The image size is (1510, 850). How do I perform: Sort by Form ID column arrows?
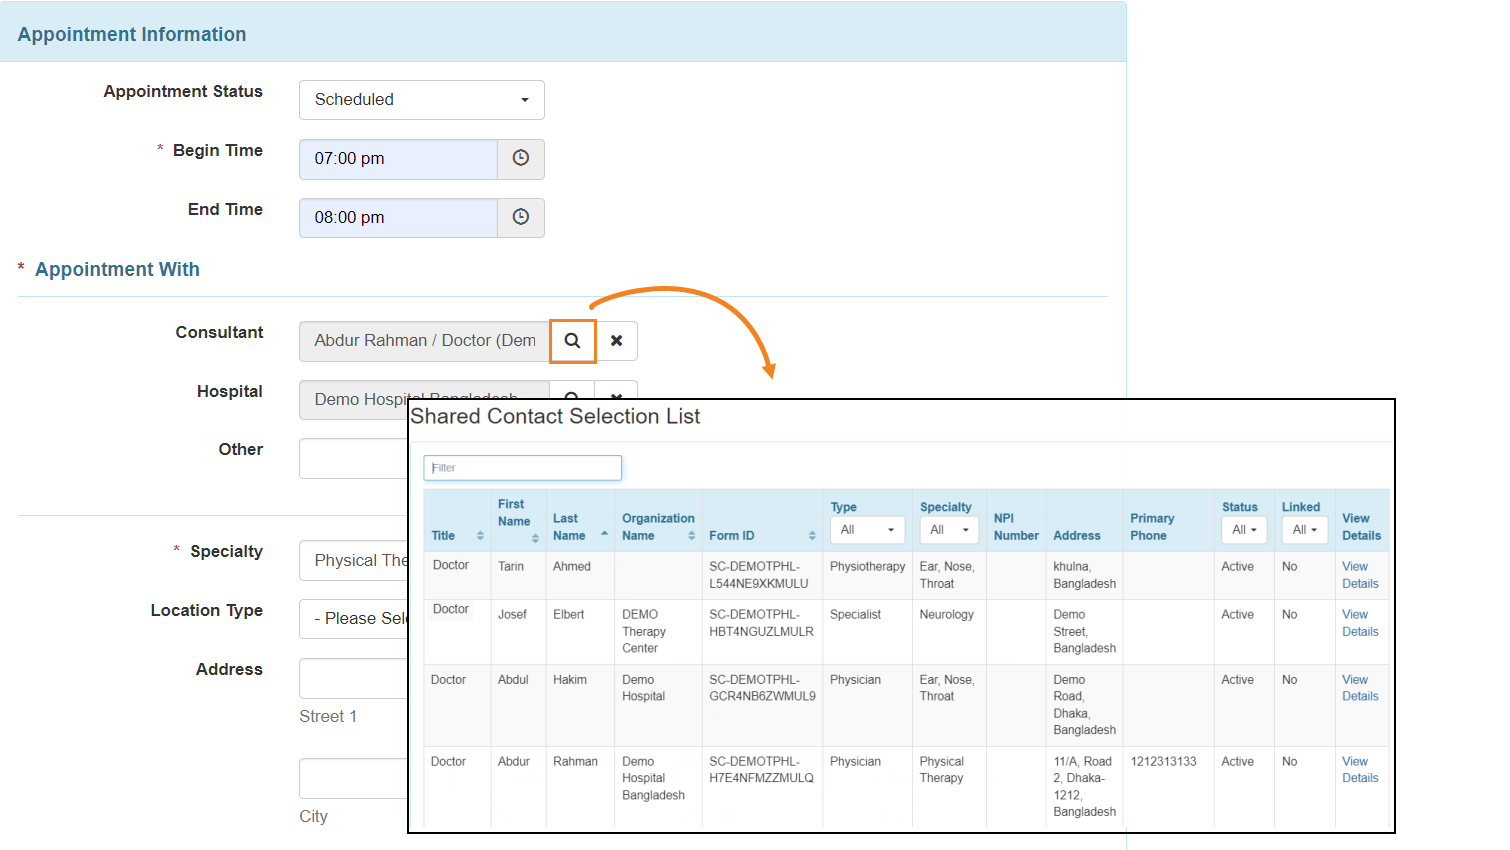812,536
